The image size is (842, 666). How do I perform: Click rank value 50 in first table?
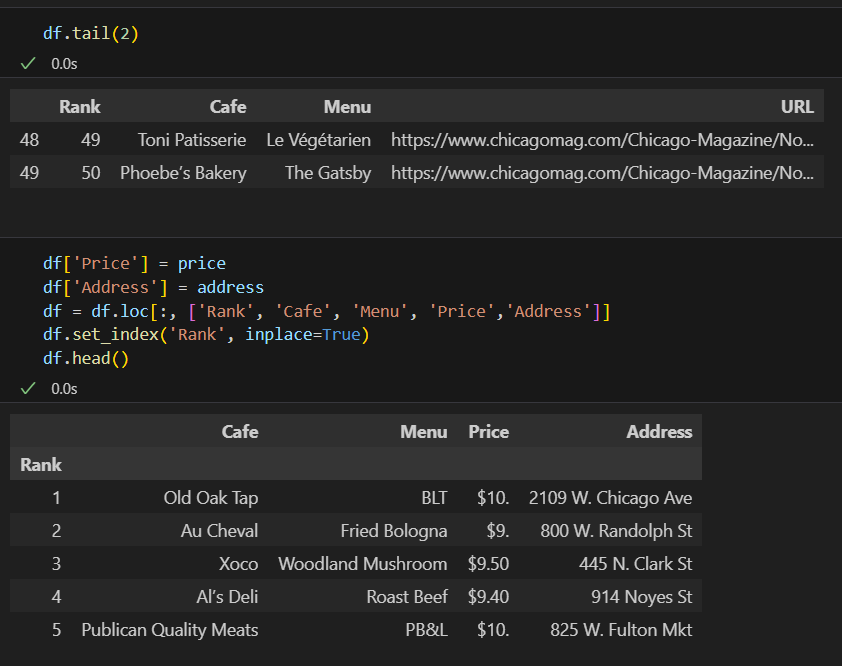(x=91, y=173)
